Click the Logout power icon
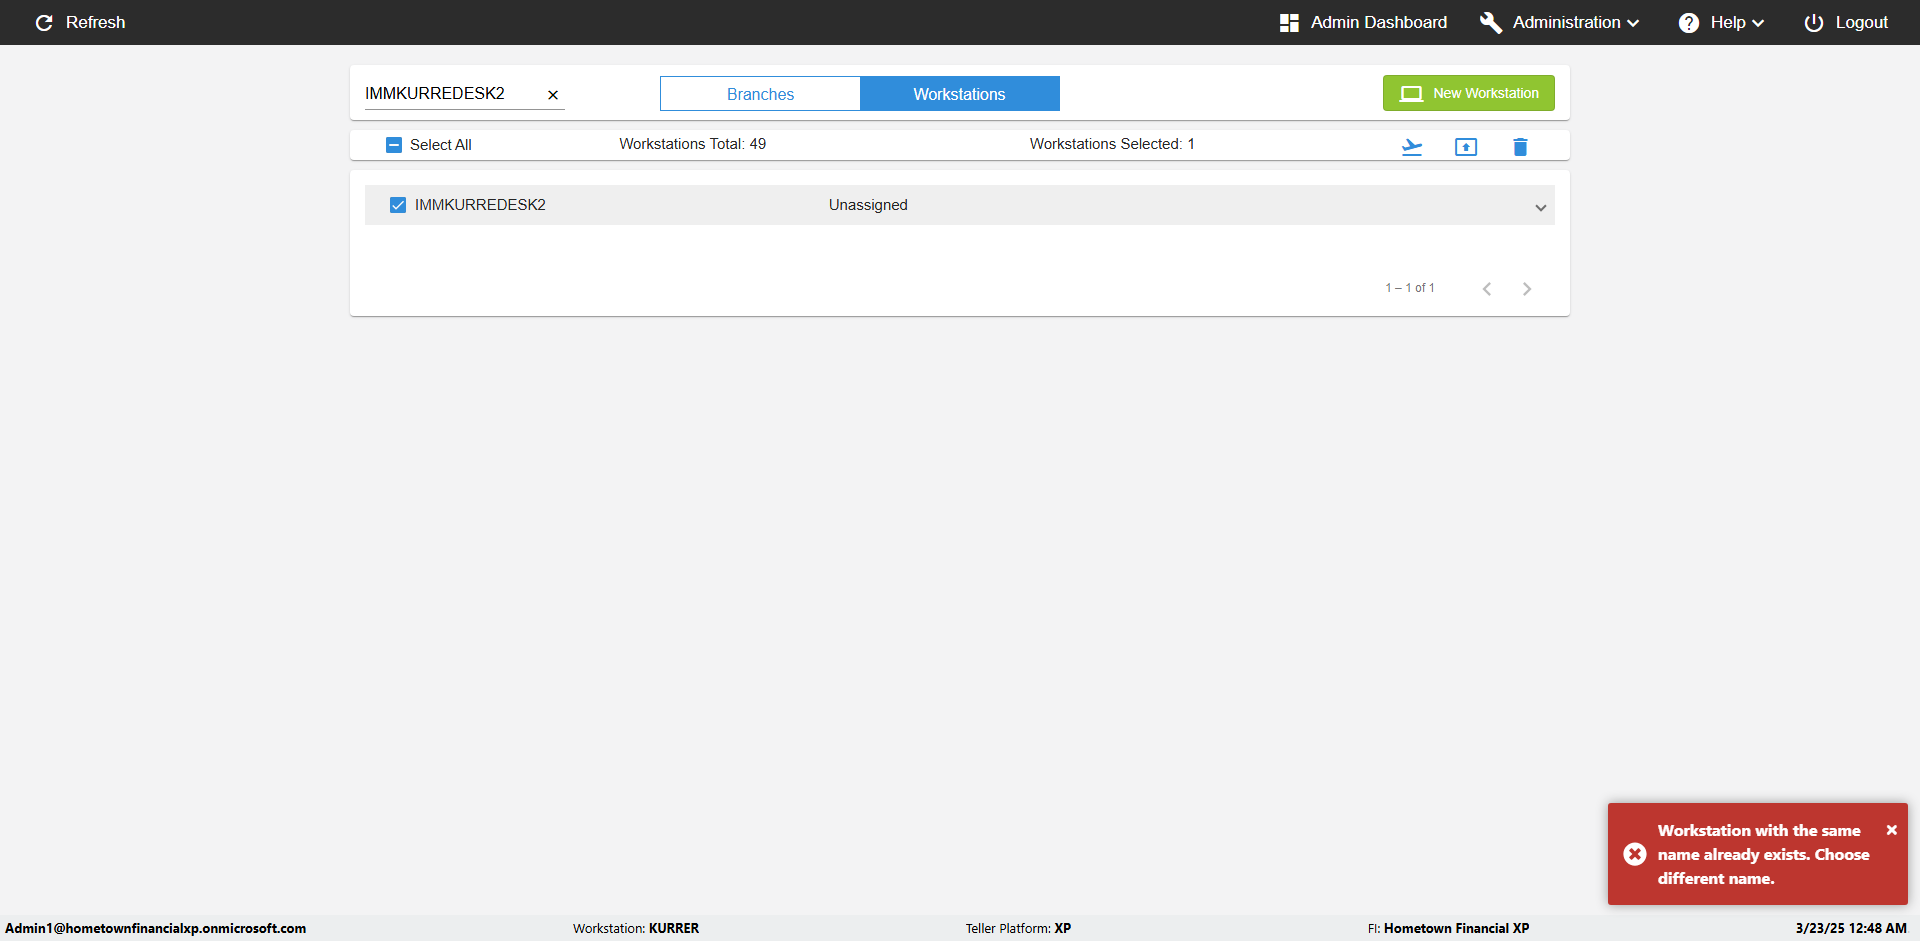 1814,22
